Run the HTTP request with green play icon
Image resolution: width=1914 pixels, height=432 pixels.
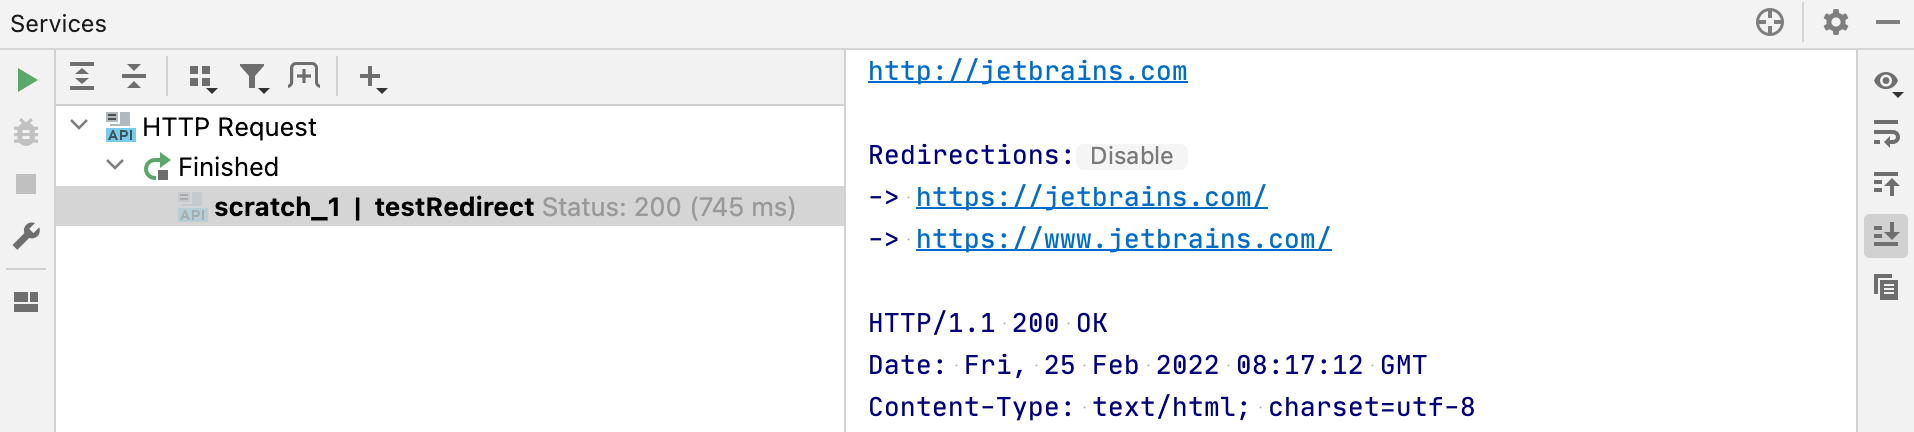pyautogui.click(x=27, y=79)
